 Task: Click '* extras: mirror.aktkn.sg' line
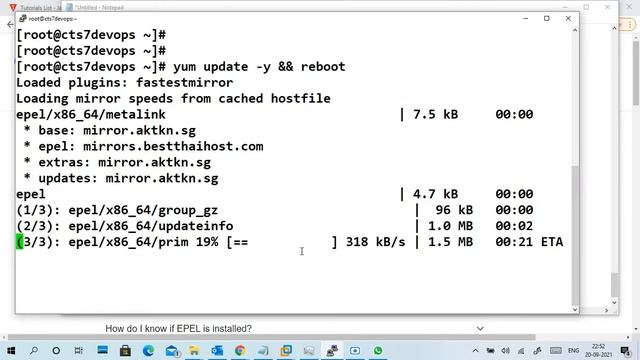117,162
